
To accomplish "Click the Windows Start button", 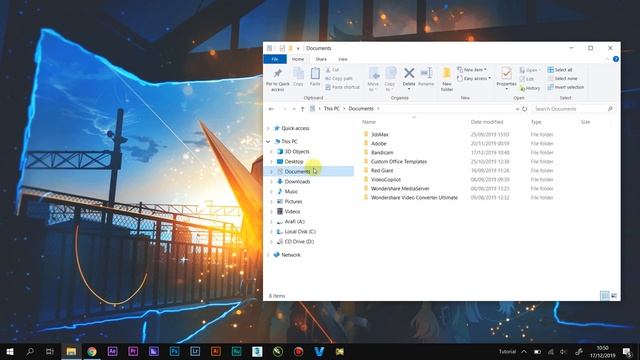I will [9, 351].
